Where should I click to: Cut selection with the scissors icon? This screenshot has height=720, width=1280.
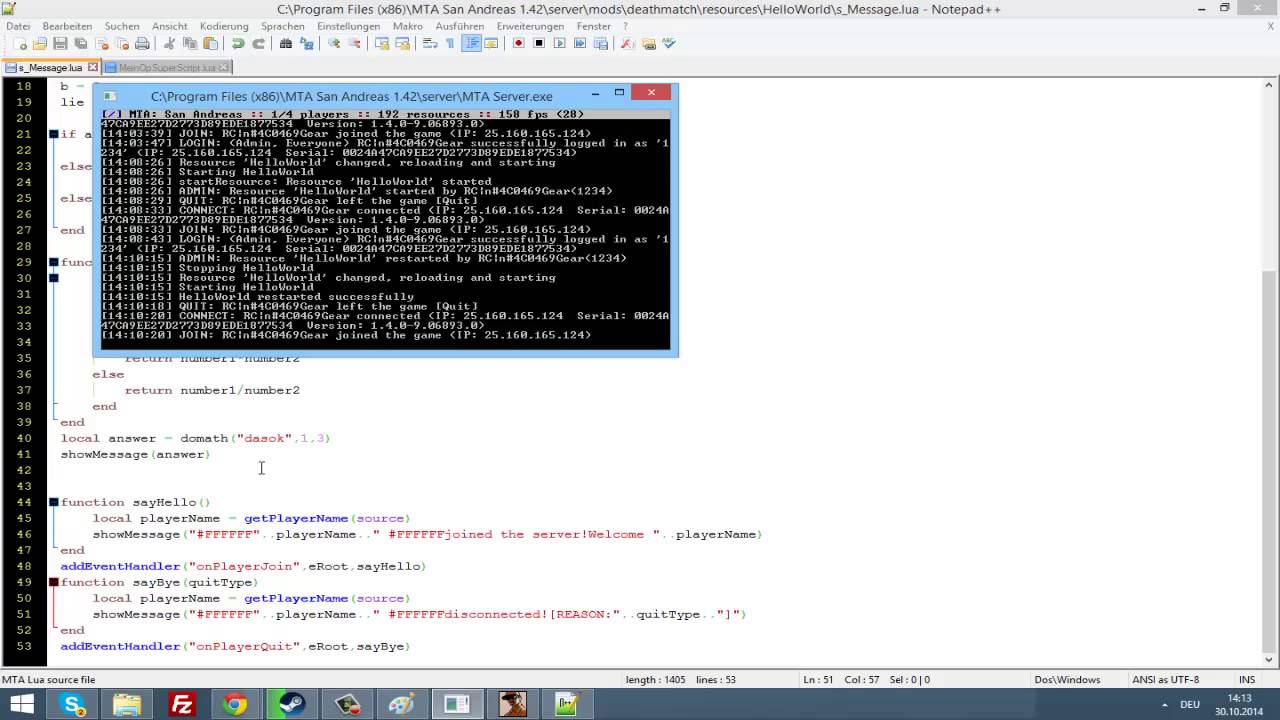click(x=169, y=44)
